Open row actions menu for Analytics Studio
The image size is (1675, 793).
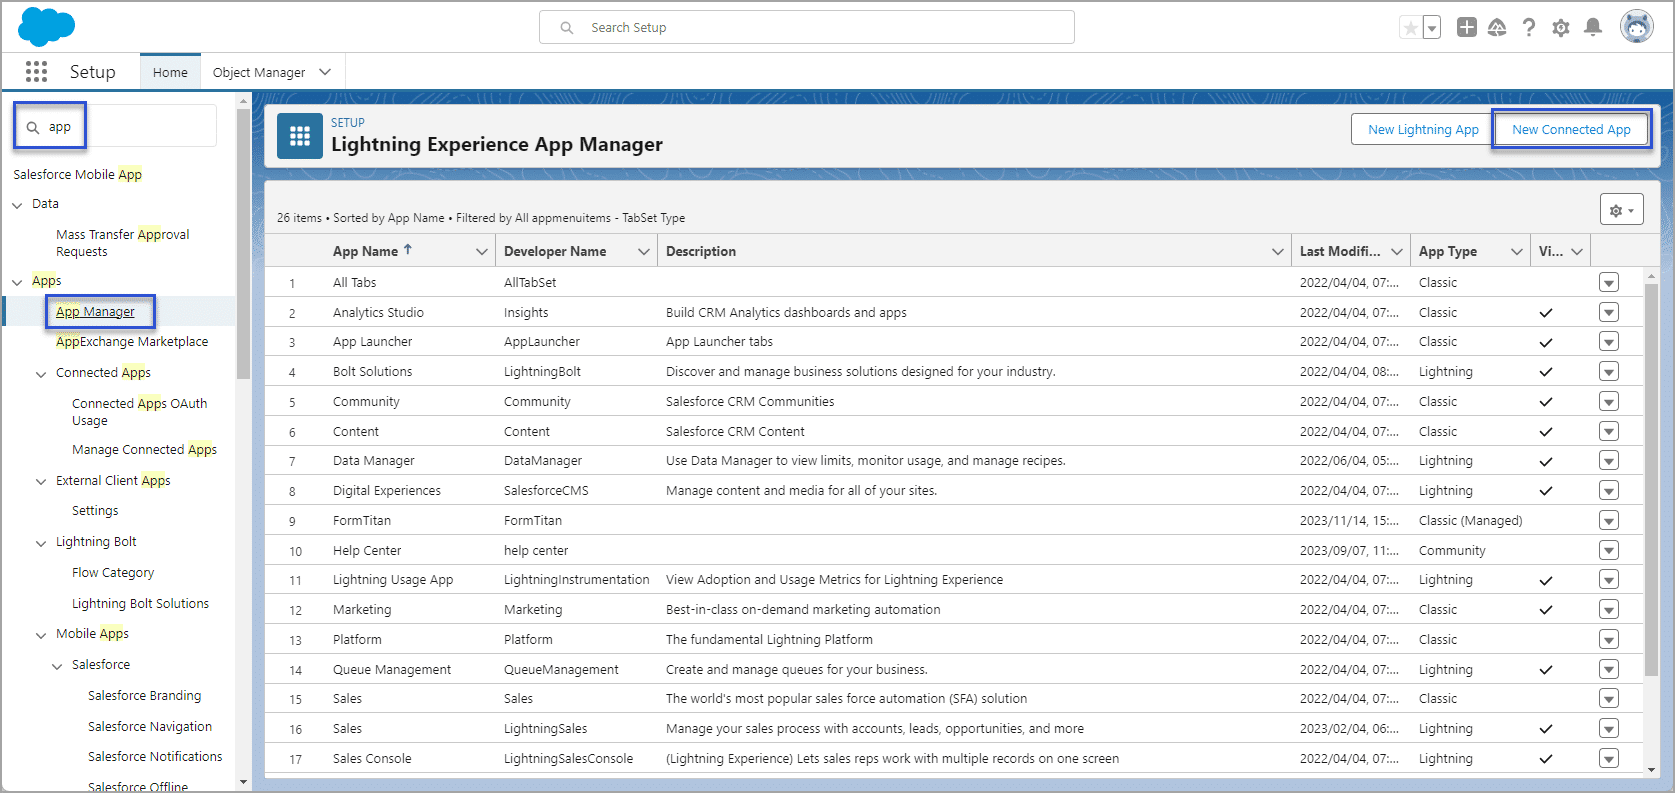tap(1608, 312)
